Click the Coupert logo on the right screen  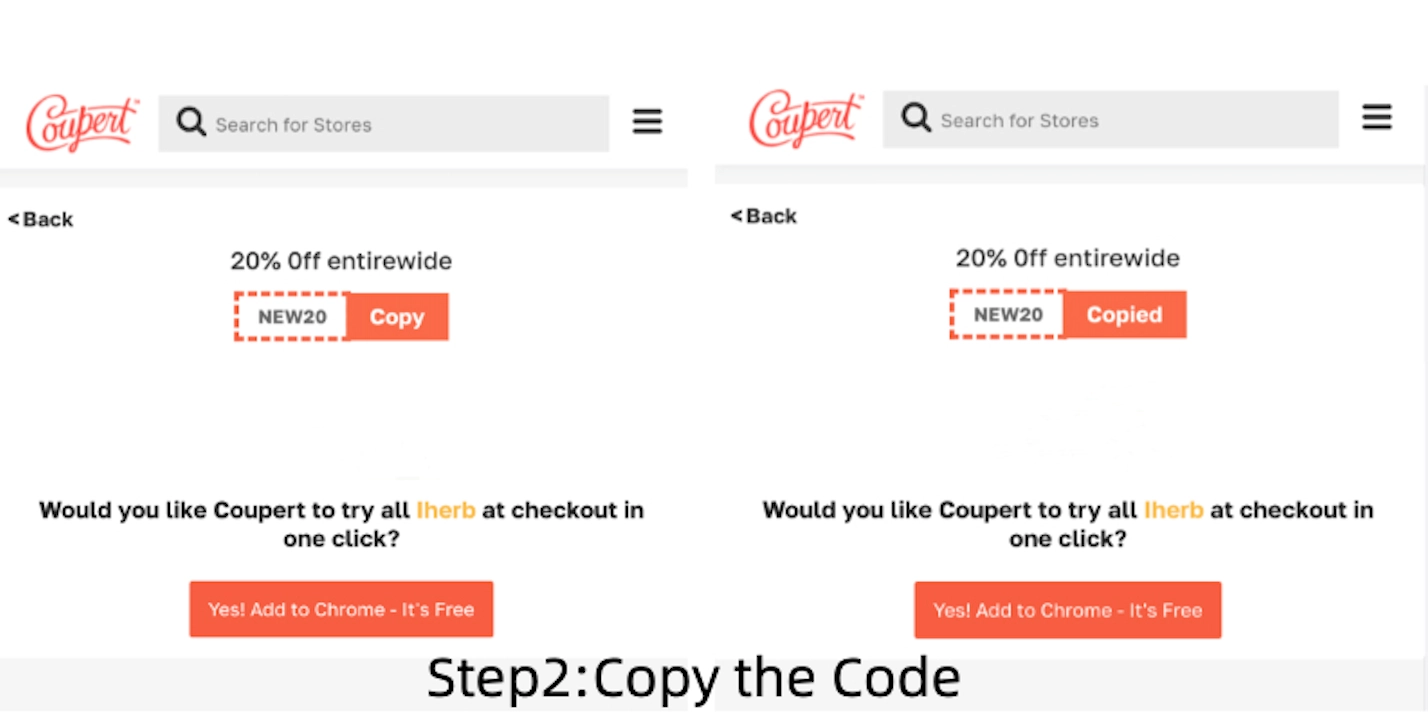click(x=806, y=119)
